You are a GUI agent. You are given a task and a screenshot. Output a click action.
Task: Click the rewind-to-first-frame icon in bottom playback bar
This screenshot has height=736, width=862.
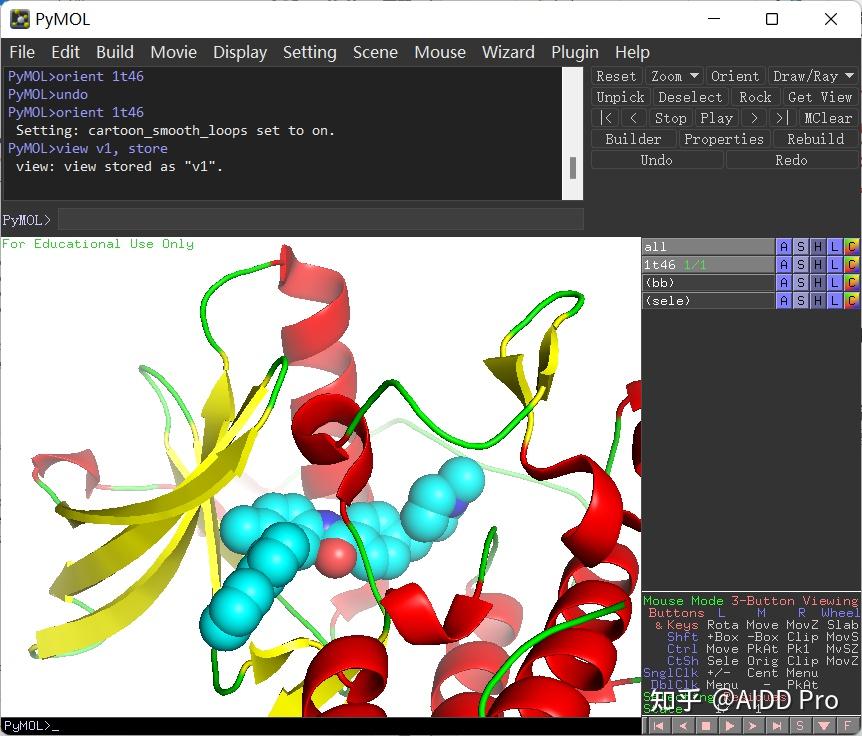click(658, 726)
